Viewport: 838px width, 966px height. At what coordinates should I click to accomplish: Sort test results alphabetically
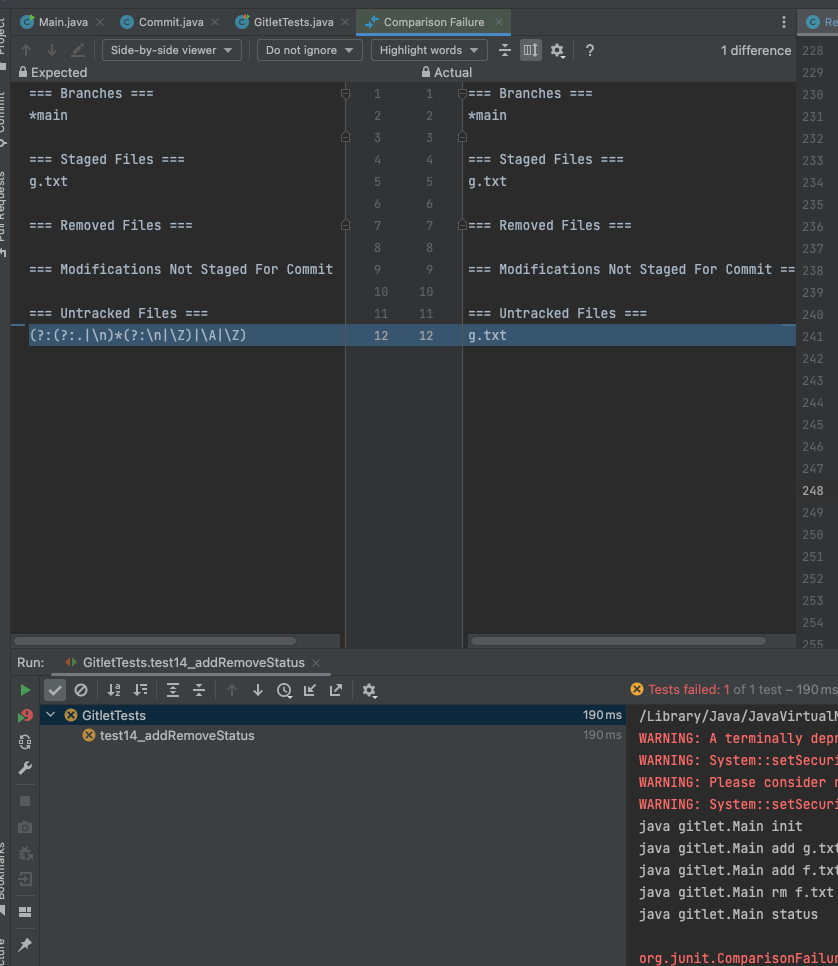[114, 690]
